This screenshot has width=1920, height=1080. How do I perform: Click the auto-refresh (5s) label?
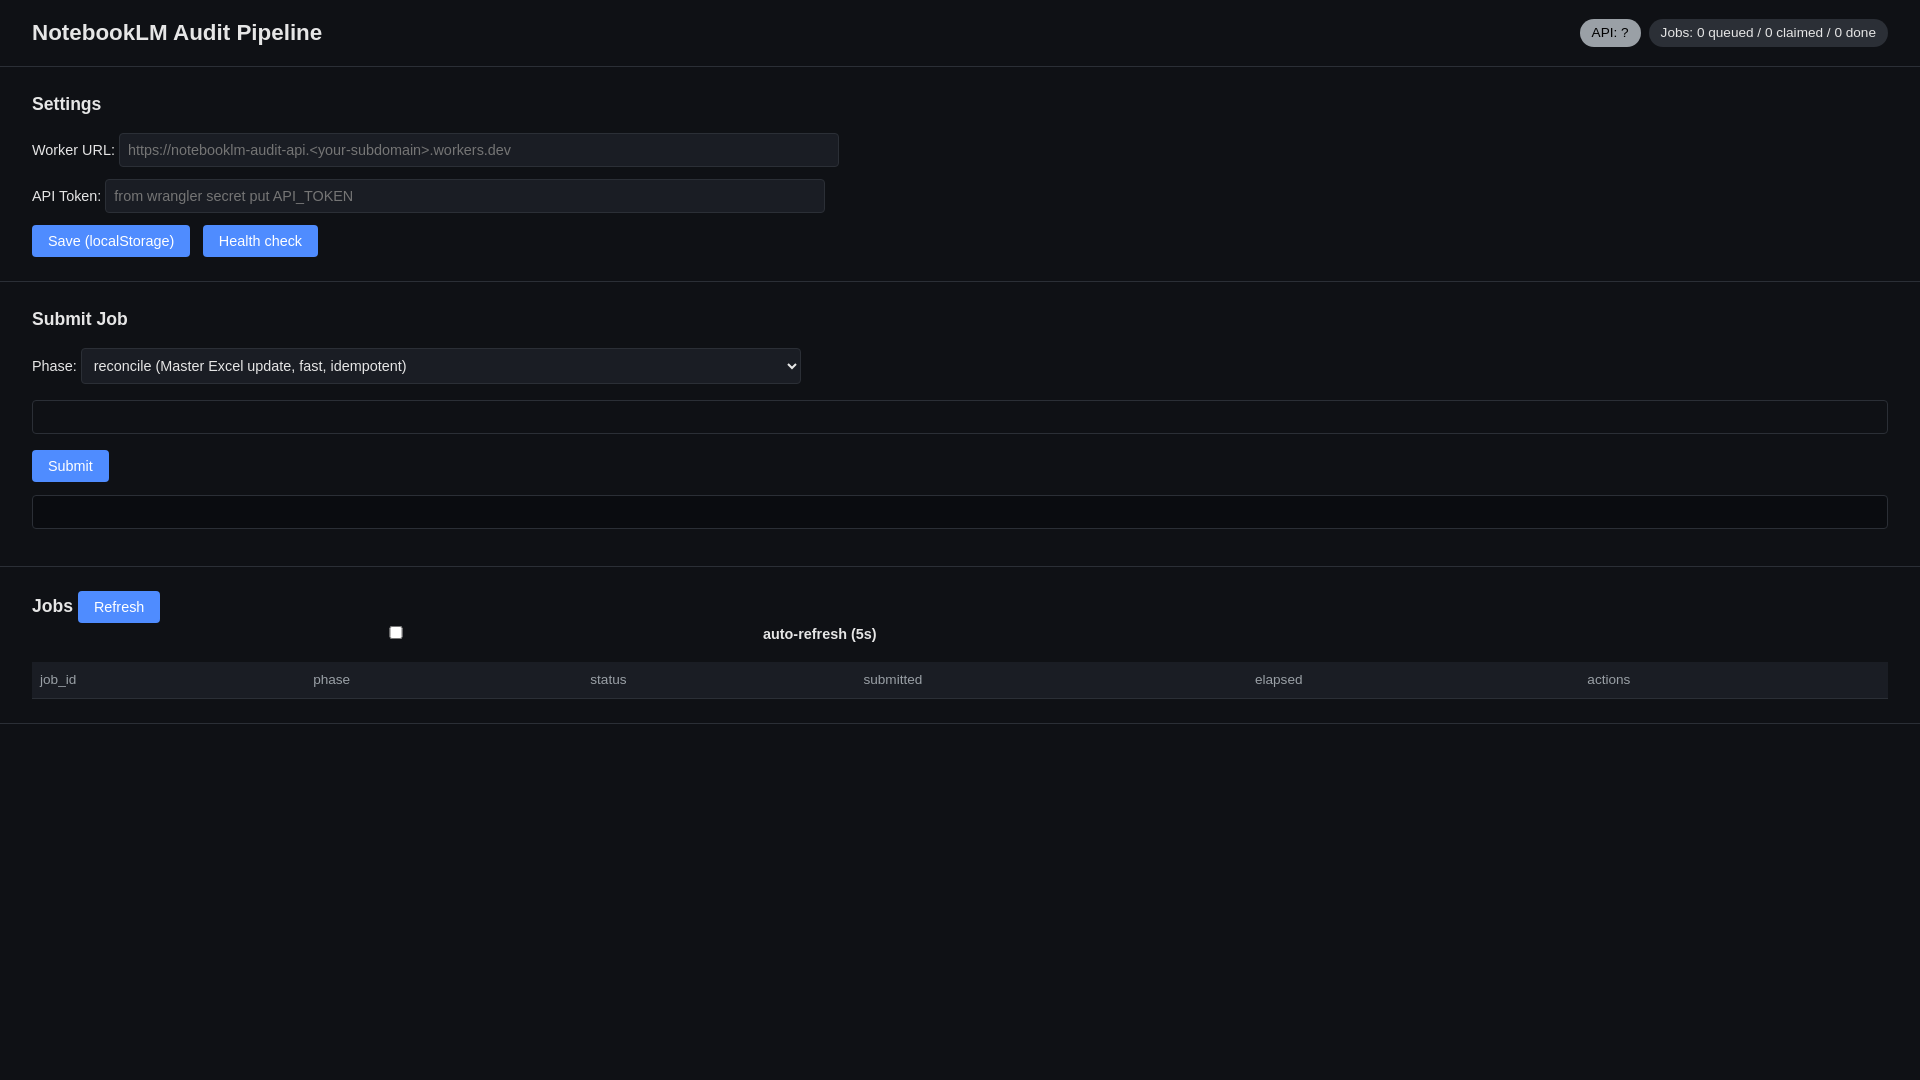(819, 634)
